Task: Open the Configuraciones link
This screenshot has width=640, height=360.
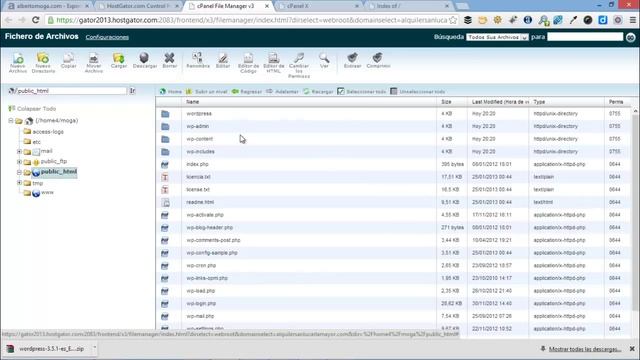Action: [107, 37]
